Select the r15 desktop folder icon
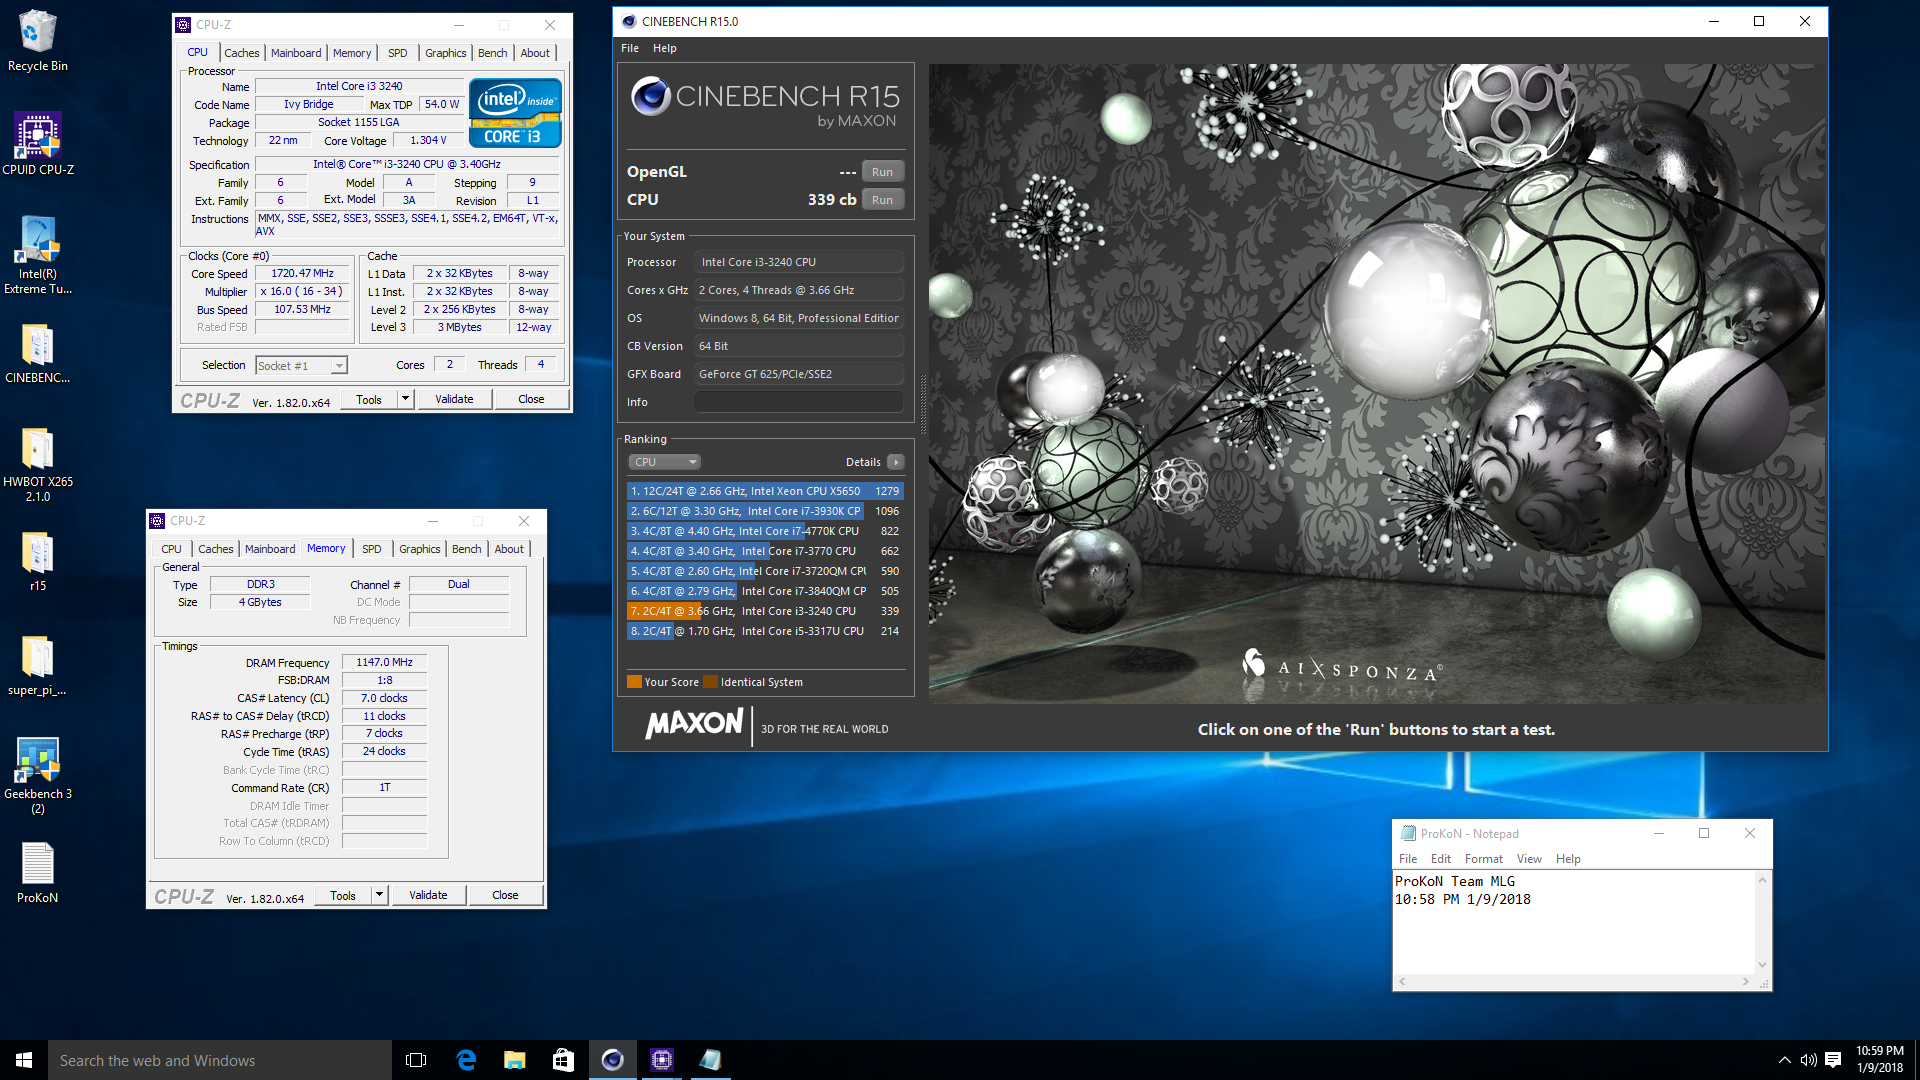 click(38, 562)
